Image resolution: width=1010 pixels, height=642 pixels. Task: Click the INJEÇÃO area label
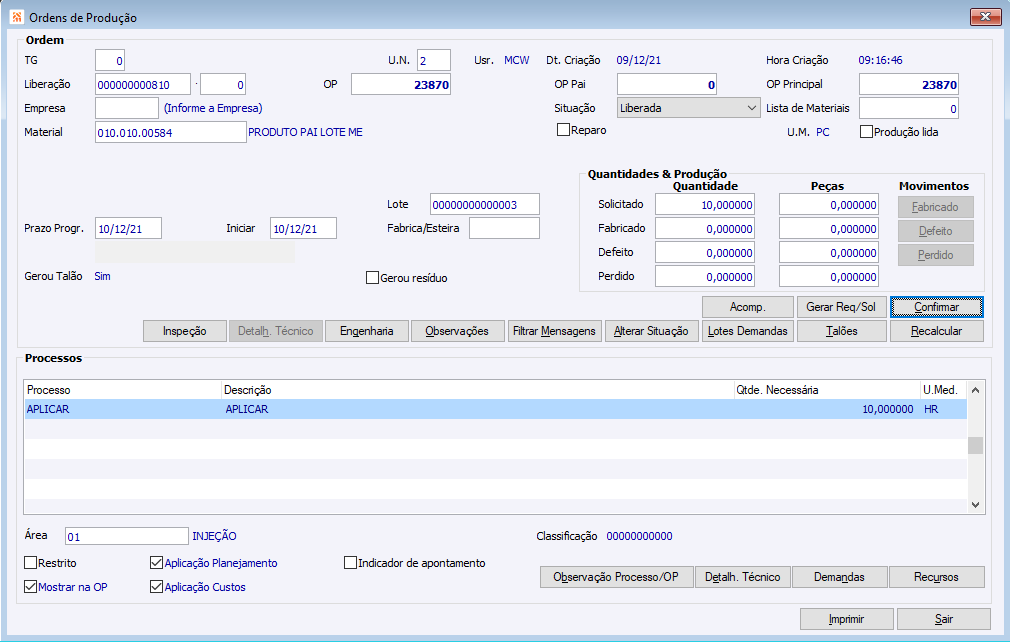point(214,536)
